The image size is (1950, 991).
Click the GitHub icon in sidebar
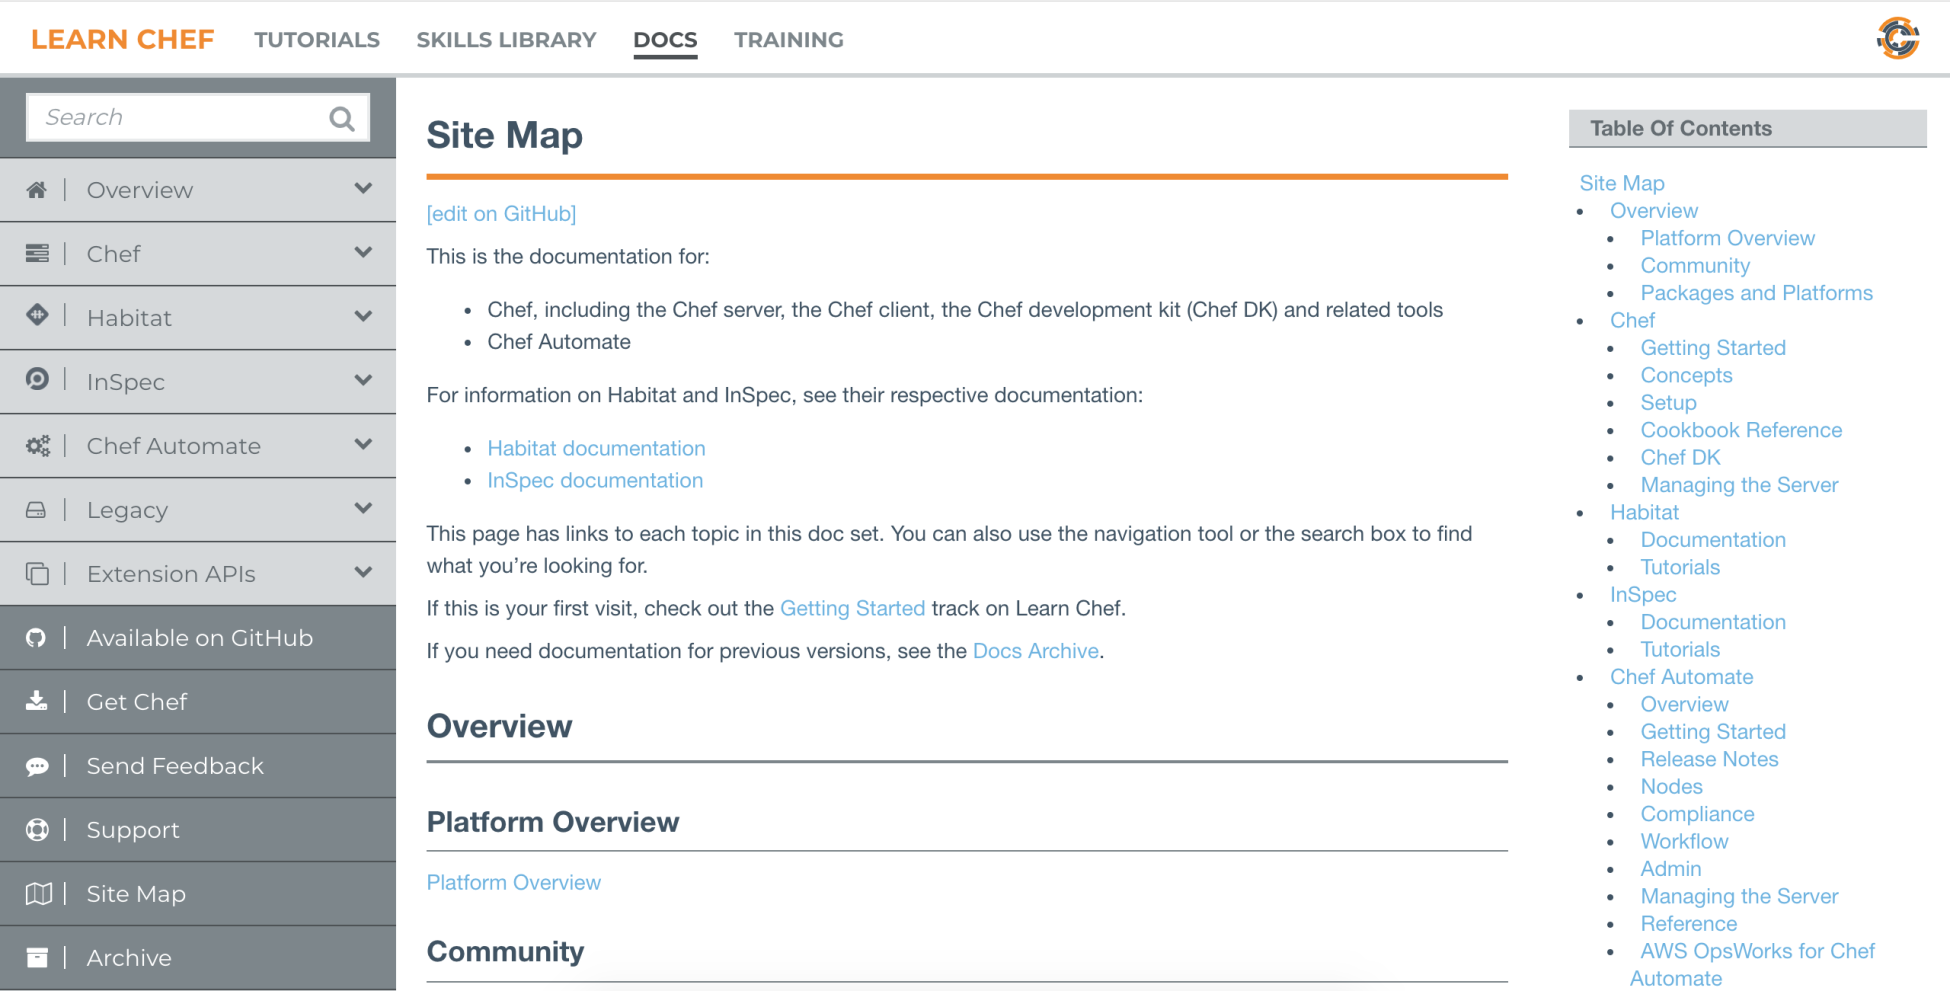[37, 638]
